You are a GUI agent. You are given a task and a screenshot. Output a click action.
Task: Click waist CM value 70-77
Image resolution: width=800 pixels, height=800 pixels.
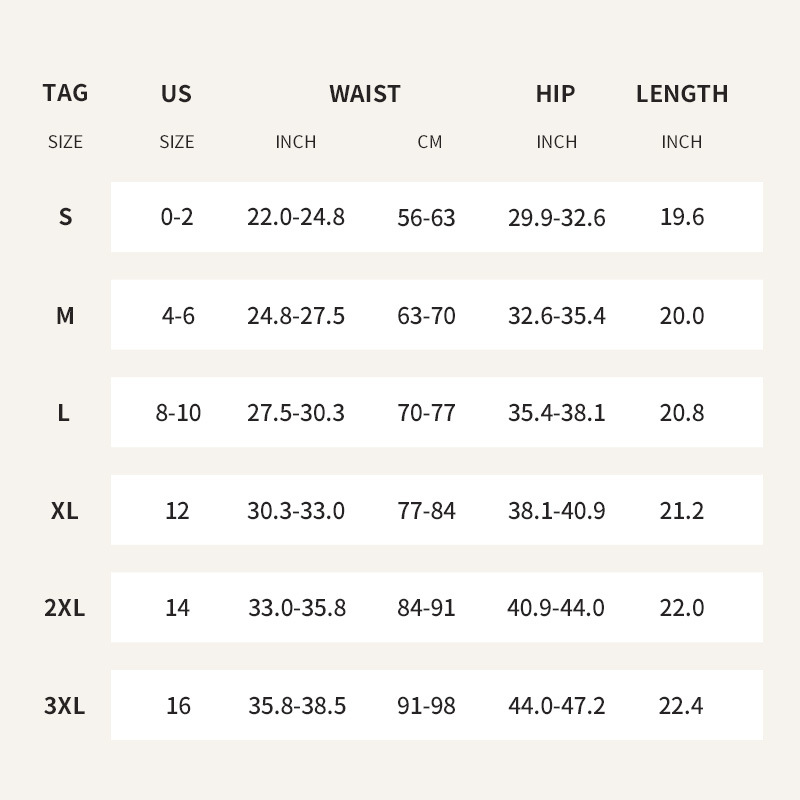(426, 413)
